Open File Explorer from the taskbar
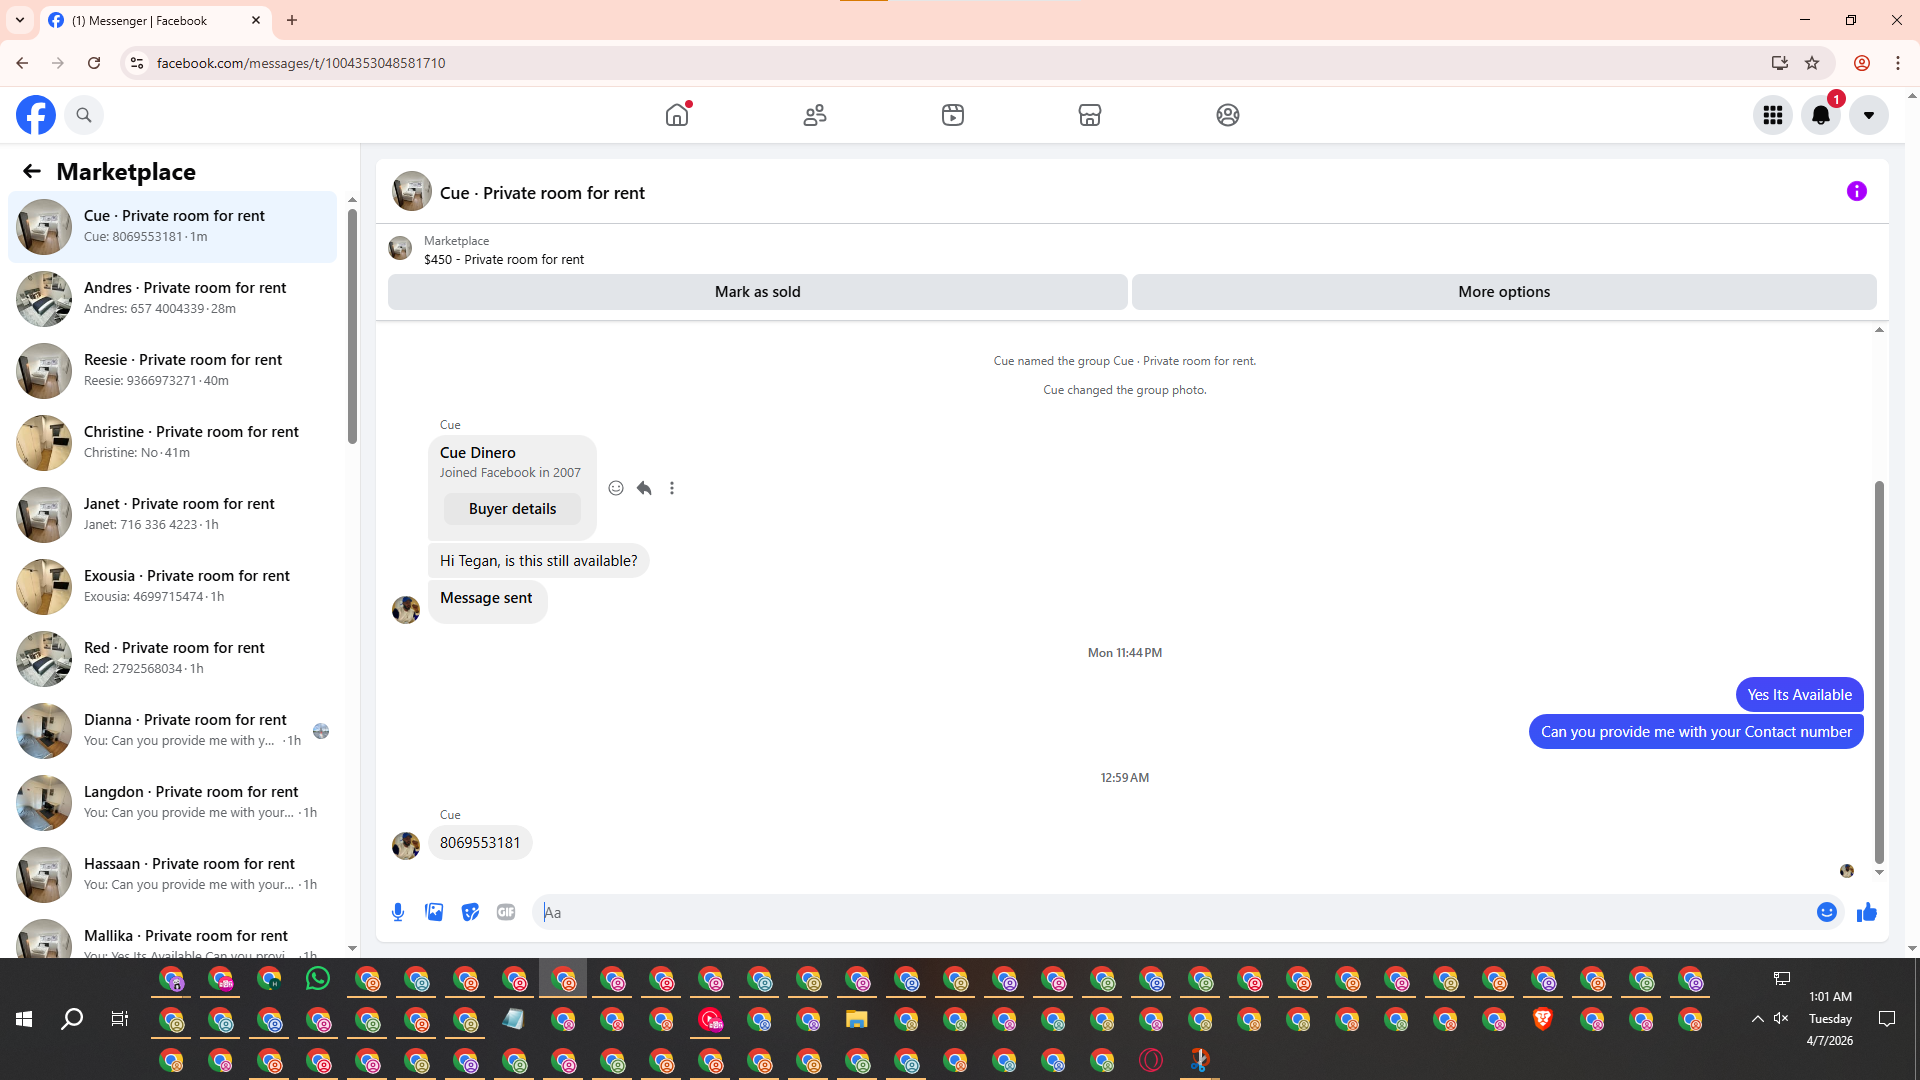Viewport: 1920px width, 1080px height. coord(856,1020)
